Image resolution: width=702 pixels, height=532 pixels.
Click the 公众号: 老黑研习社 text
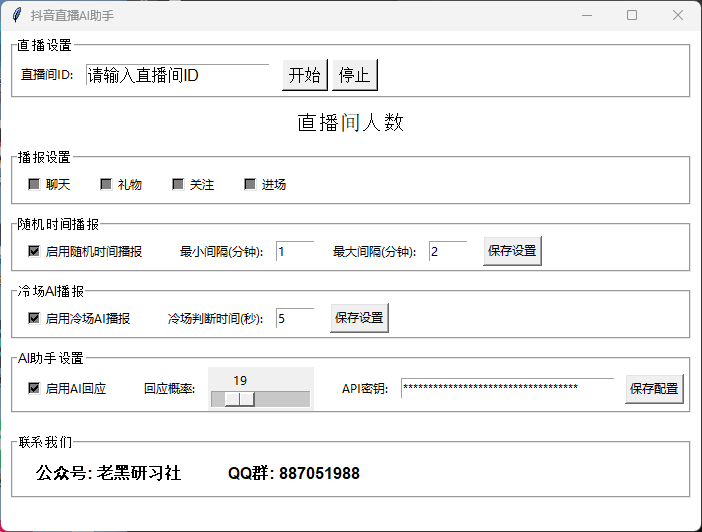(x=108, y=473)
